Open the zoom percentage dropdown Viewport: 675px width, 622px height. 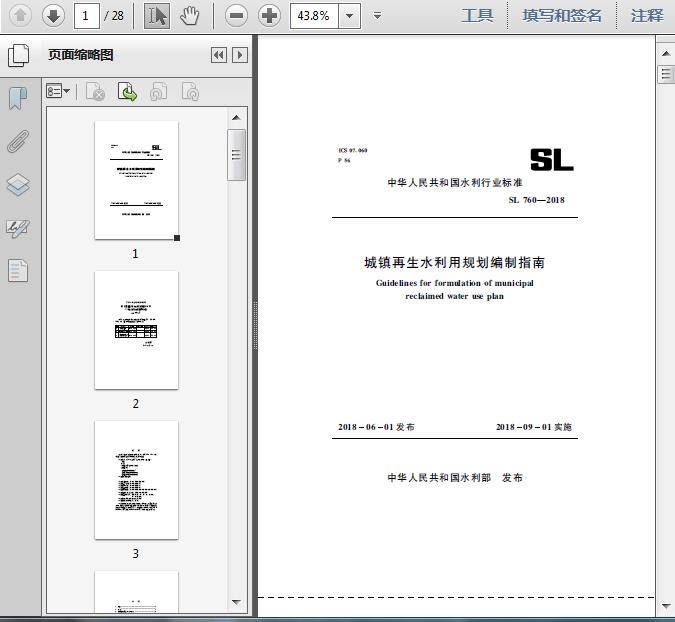[x=349, y=15]
